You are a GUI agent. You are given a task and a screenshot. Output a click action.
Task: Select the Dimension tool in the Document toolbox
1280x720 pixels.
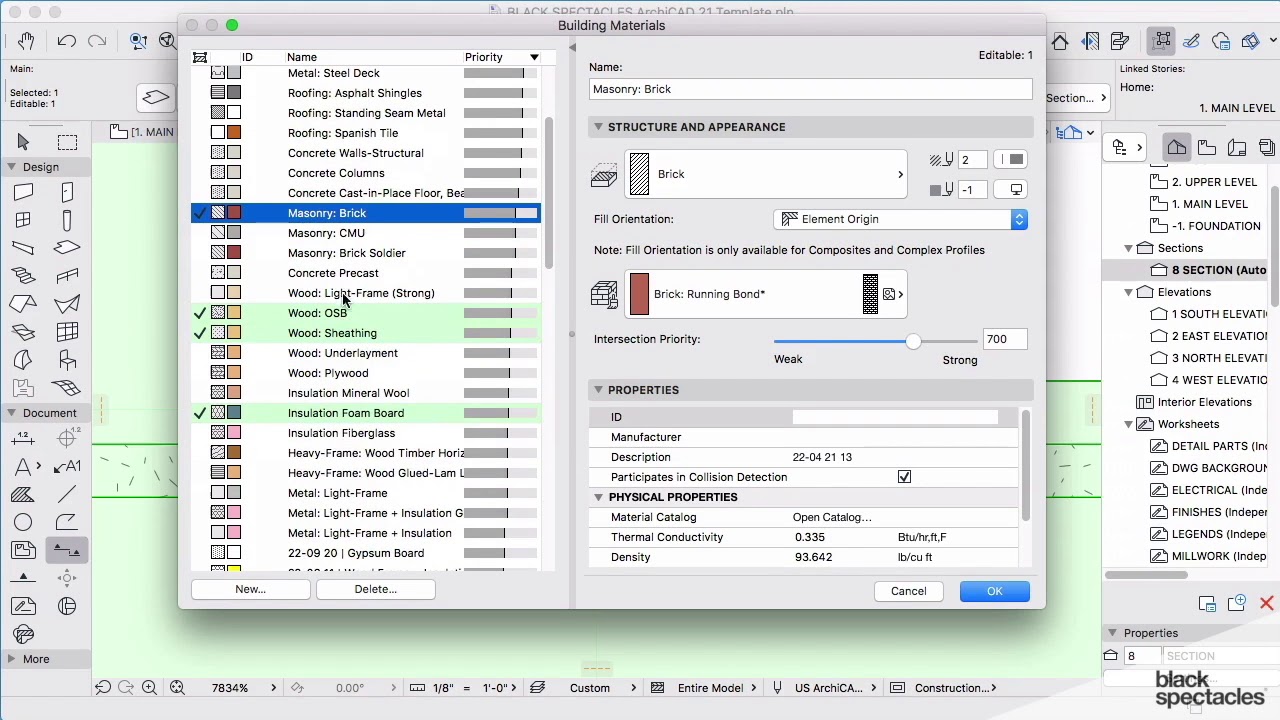tap(24, 438)
